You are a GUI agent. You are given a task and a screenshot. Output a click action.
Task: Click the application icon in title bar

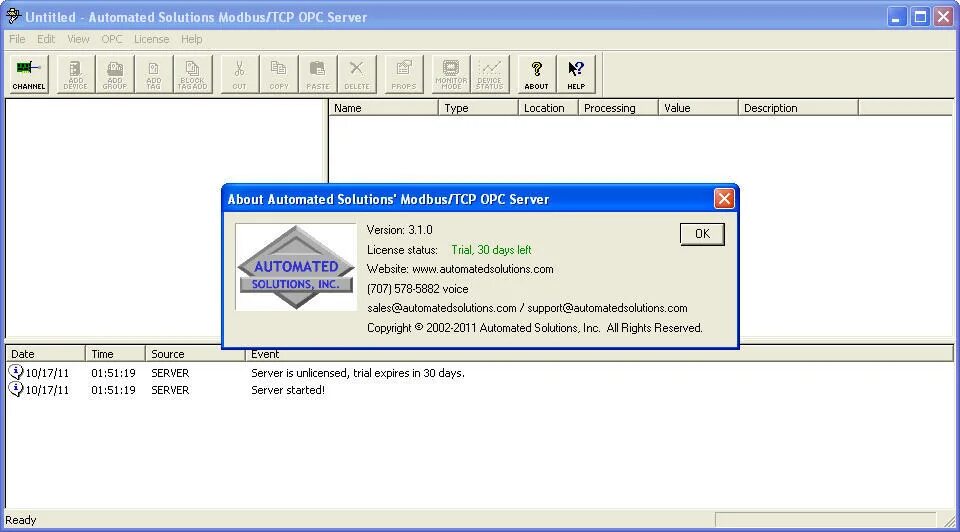coord(13,16)
